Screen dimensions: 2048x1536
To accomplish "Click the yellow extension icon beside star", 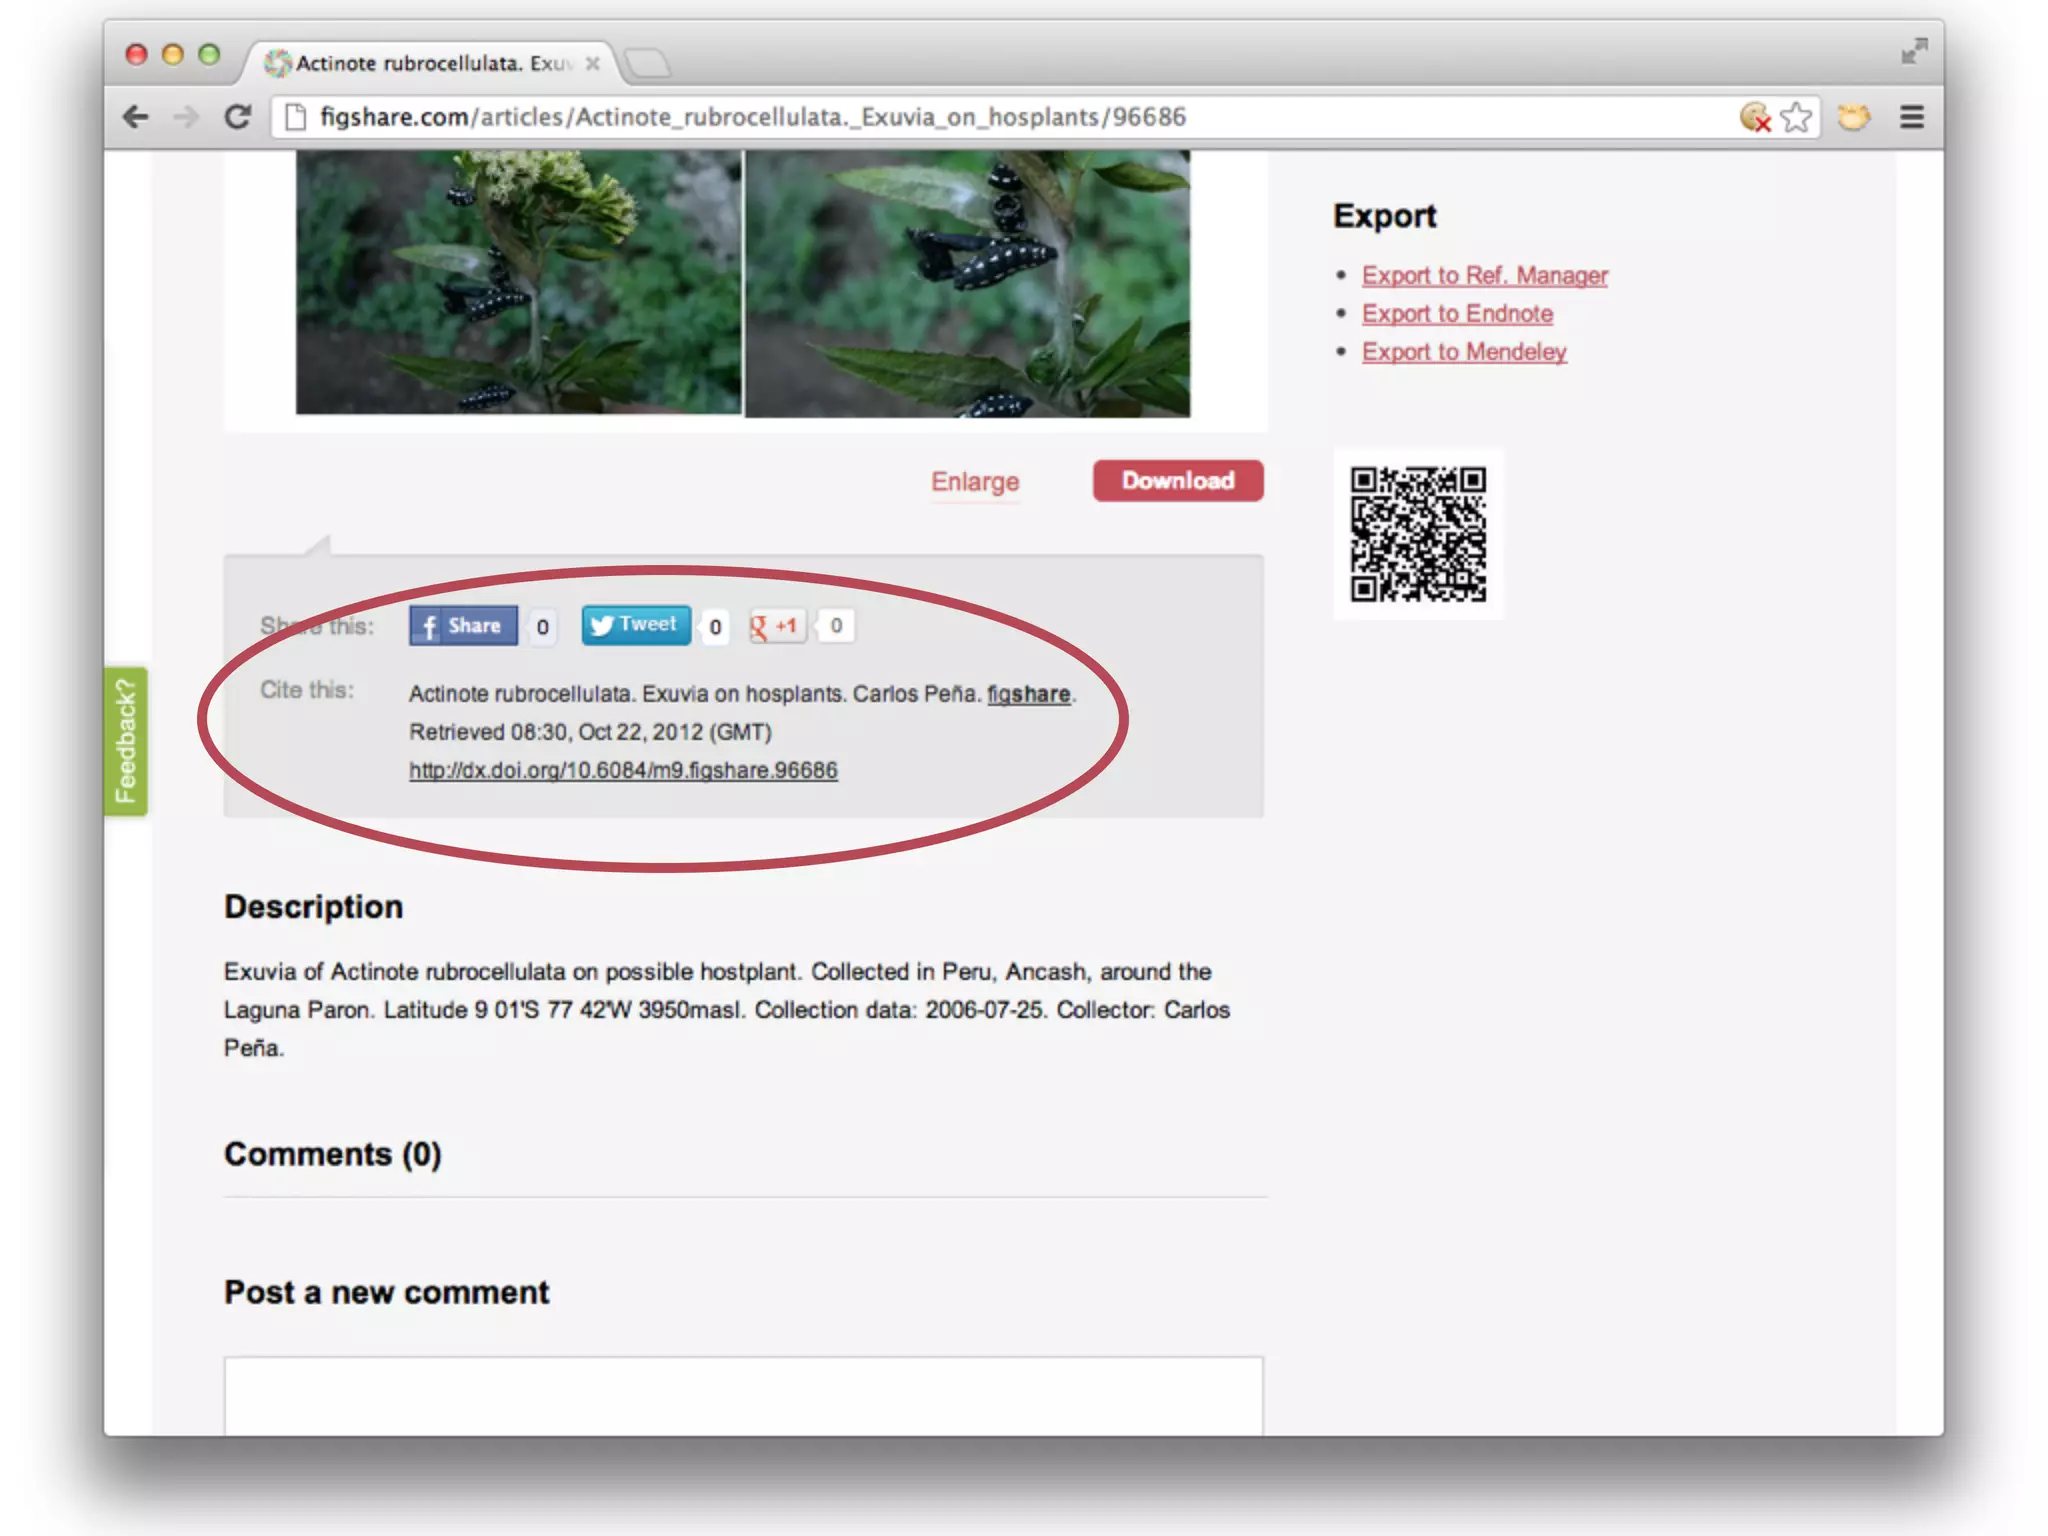I will pyautogui.click(x=1853, y=117).
